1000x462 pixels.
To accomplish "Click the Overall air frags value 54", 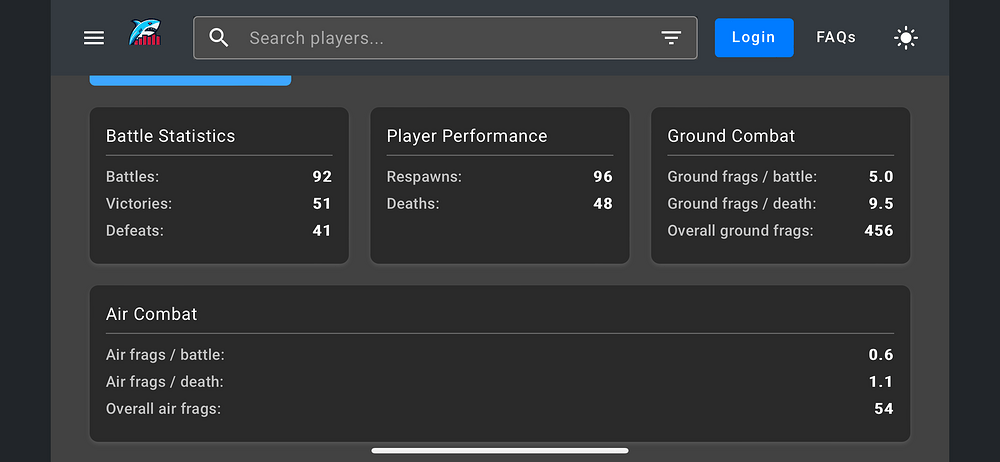I will tap(883, 409).
